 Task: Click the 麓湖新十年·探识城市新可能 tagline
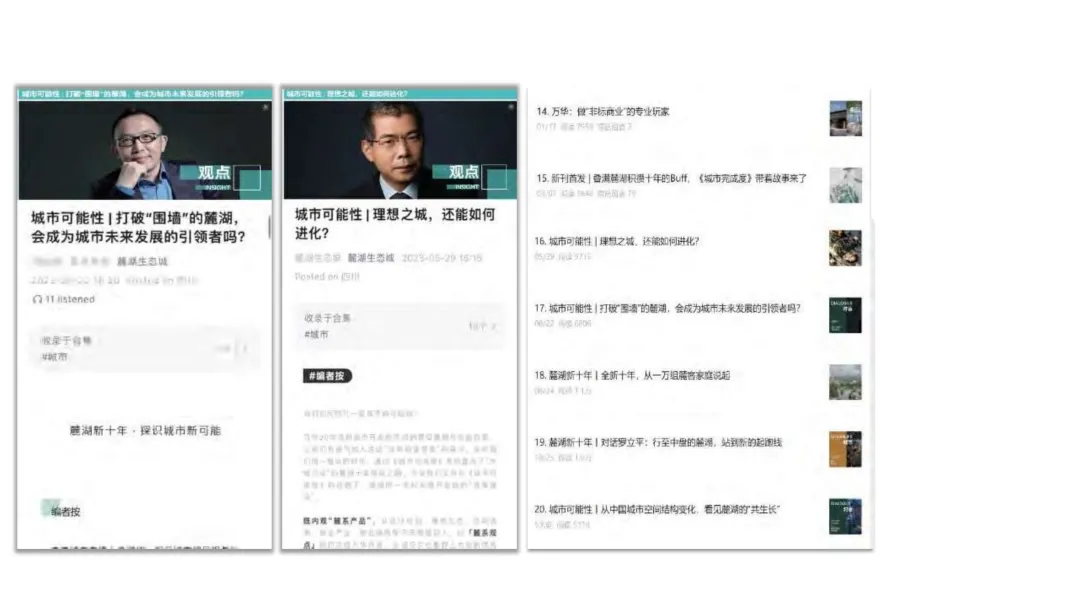pos(145,430)
